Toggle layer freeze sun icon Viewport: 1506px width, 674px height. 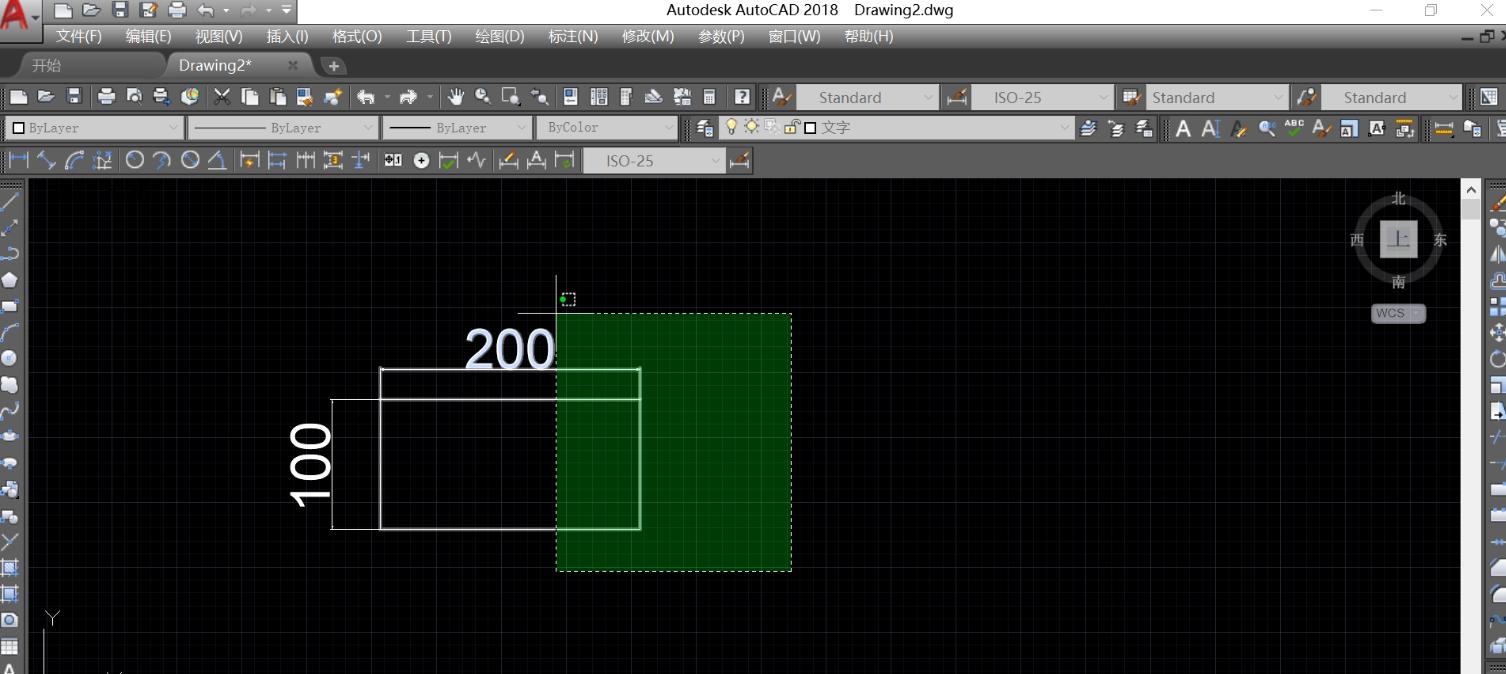(750, 127)
